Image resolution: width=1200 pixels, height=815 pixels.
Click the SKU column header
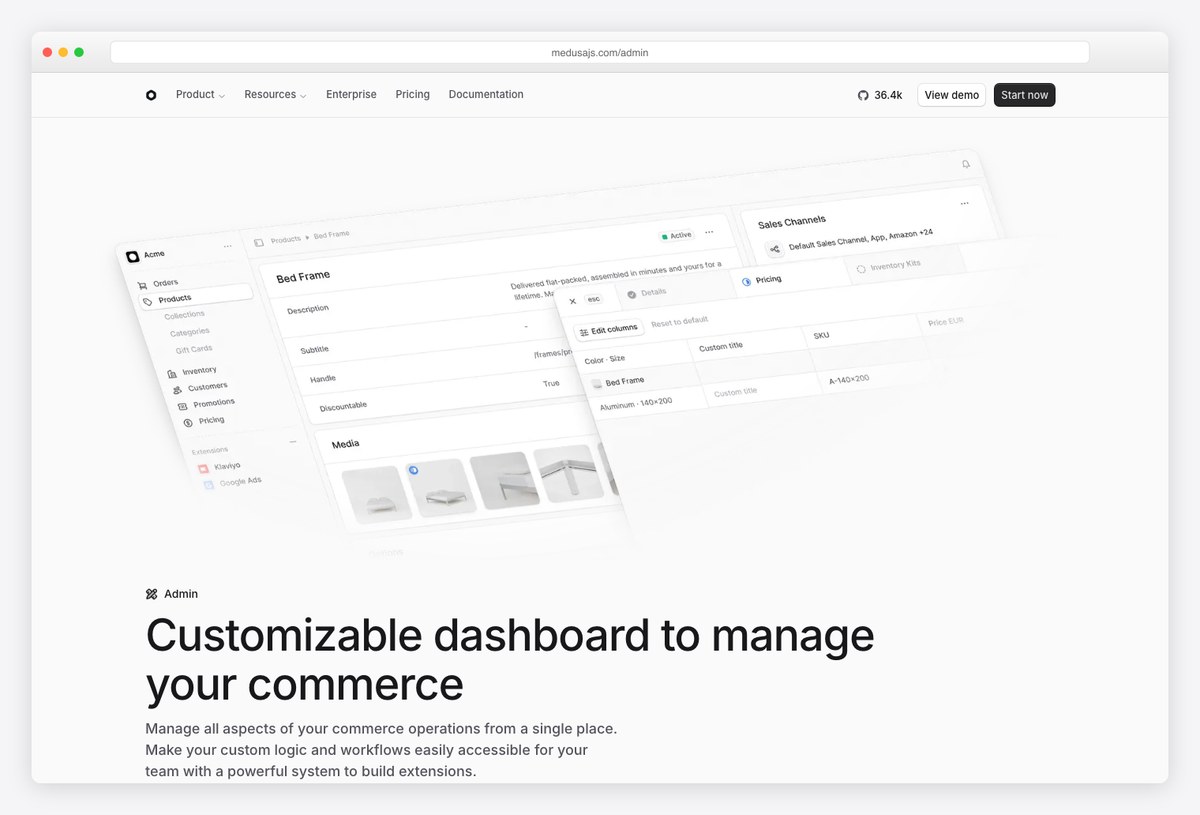(x=822, y=335)
